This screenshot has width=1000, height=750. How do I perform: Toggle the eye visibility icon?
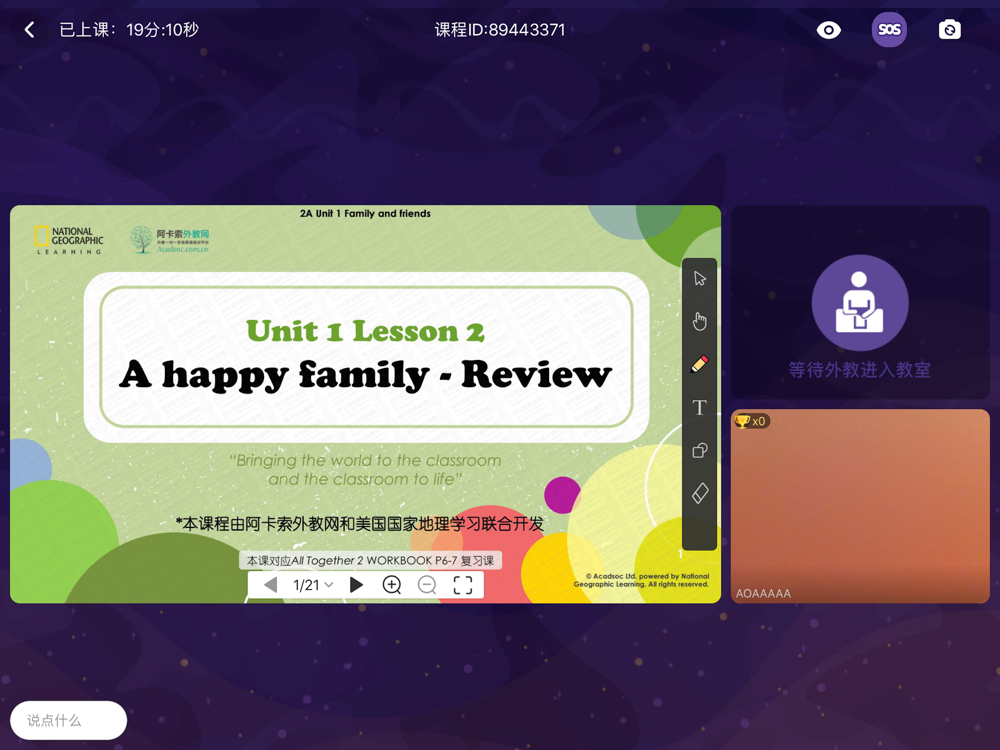tap(828, 29)
